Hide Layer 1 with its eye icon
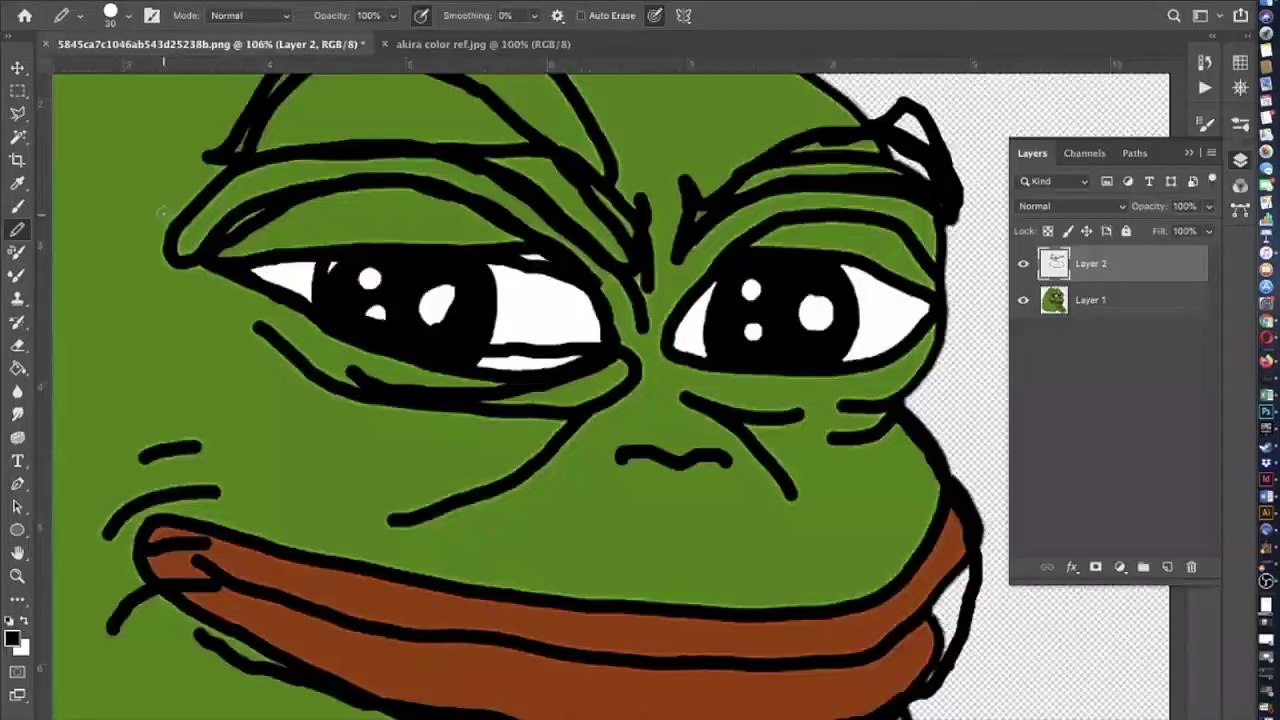The image size is (1280, 720). [x=1023, y=300]
